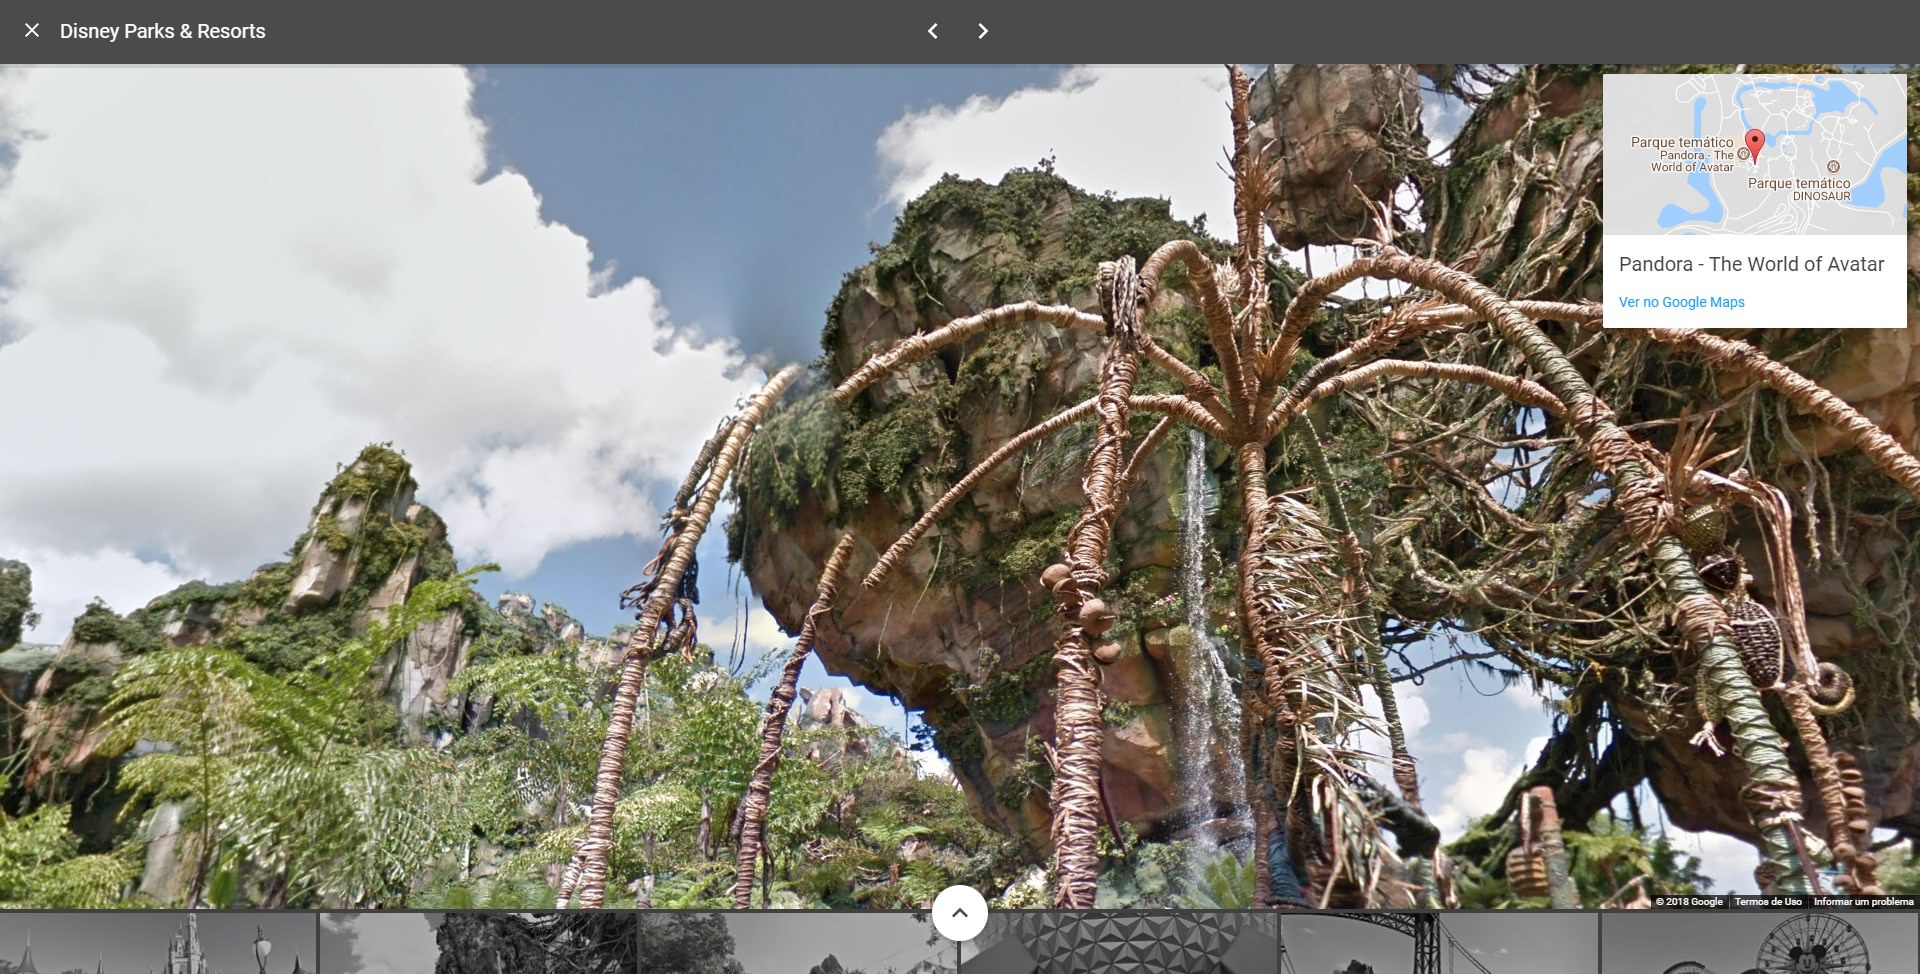Go to the previous panorama with left chevron
This screenshot has height=974, width=1920.
coord(932,31)
